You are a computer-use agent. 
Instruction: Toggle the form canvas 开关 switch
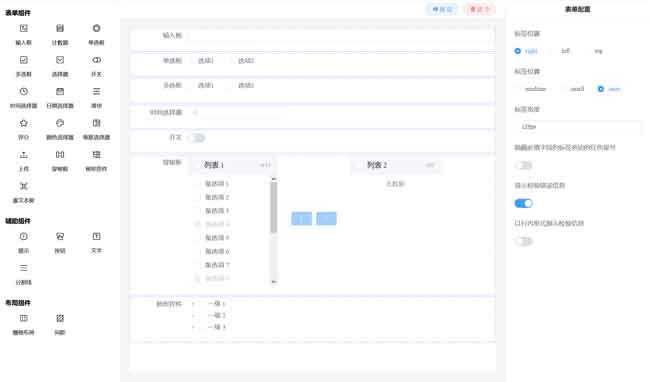(x=197, y=138)
